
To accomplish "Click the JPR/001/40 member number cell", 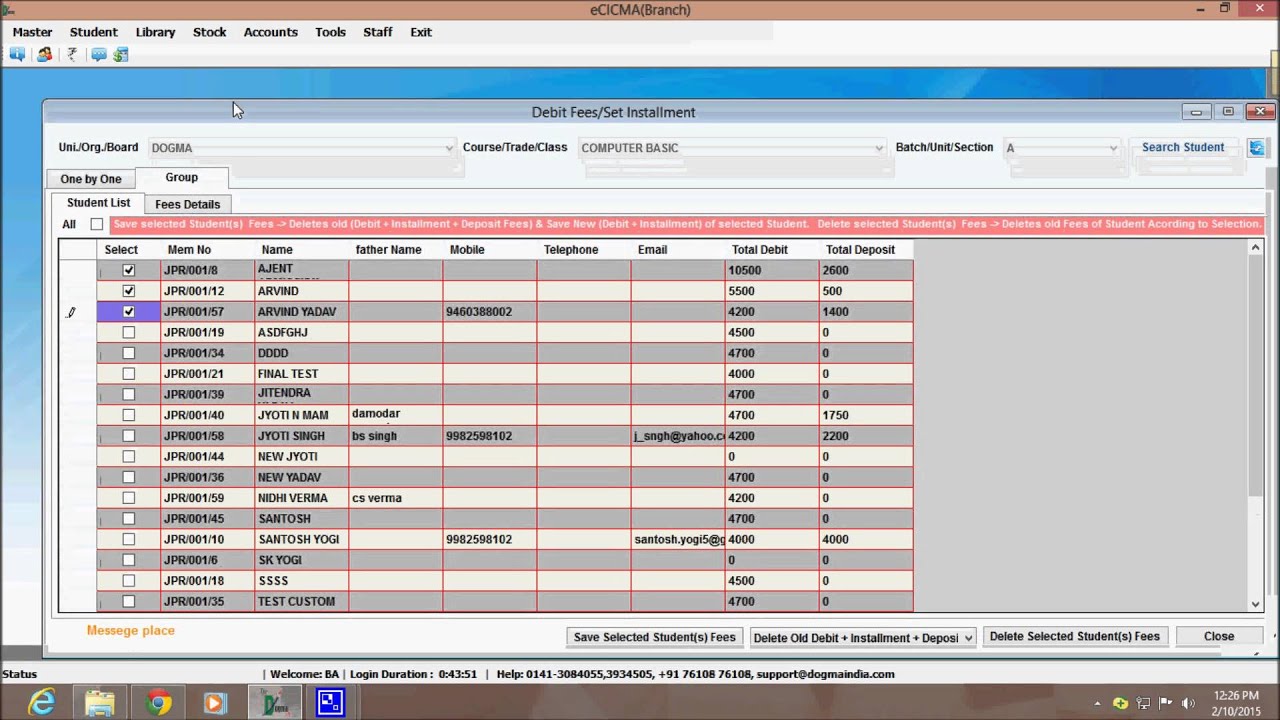I will [x=208, y=415].
